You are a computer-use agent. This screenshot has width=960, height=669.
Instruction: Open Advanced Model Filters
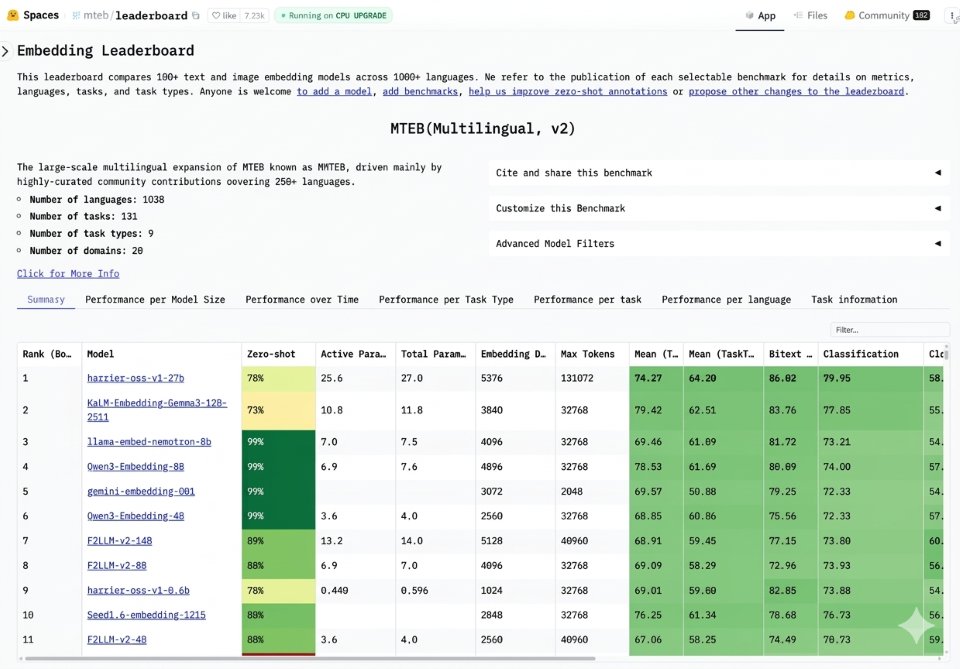click(716, 243)
